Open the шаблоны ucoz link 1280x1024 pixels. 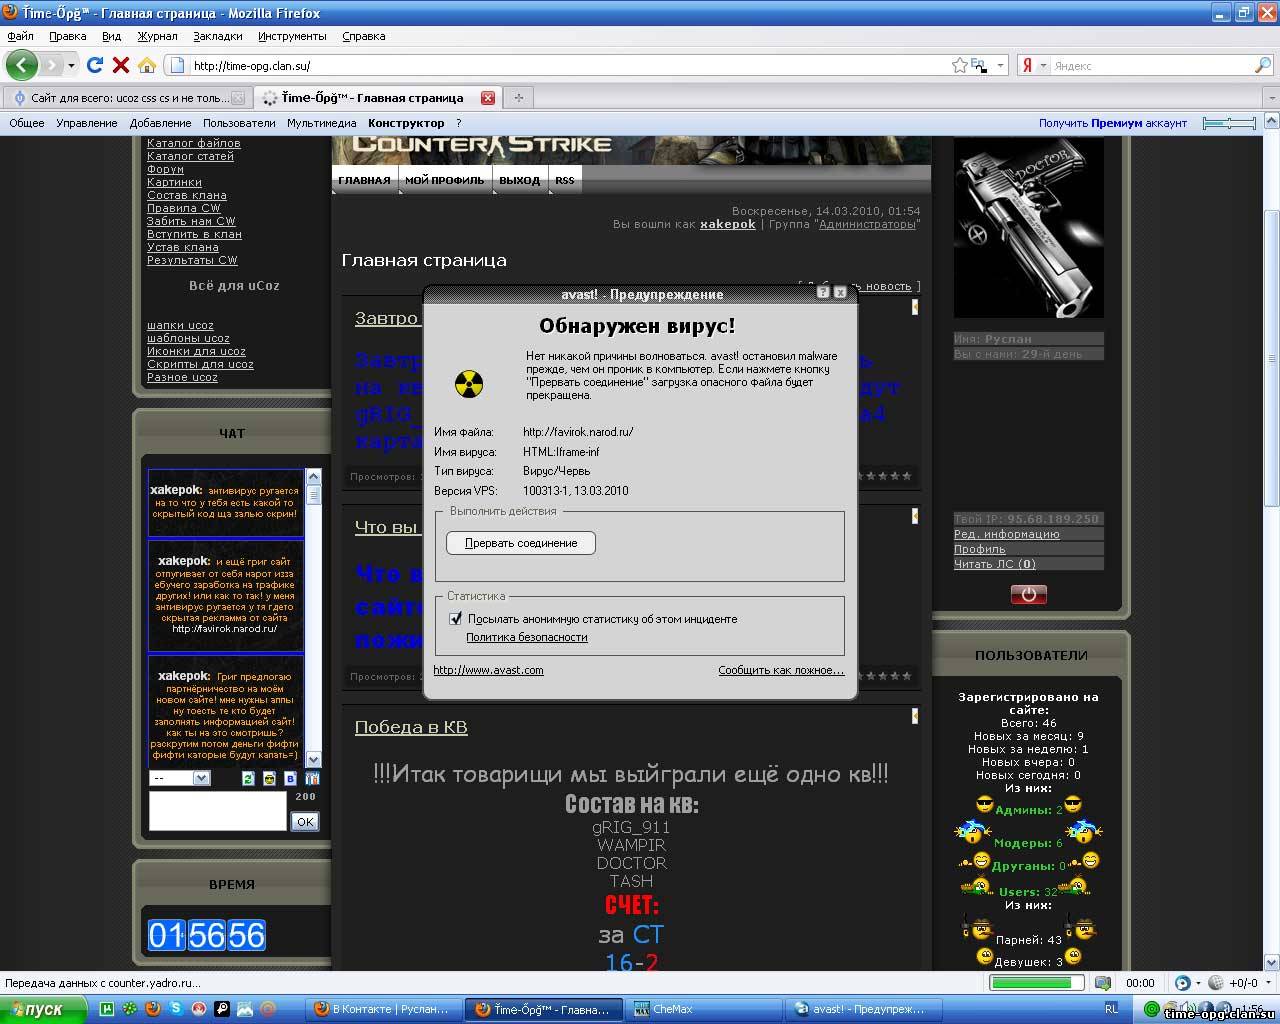188,338
